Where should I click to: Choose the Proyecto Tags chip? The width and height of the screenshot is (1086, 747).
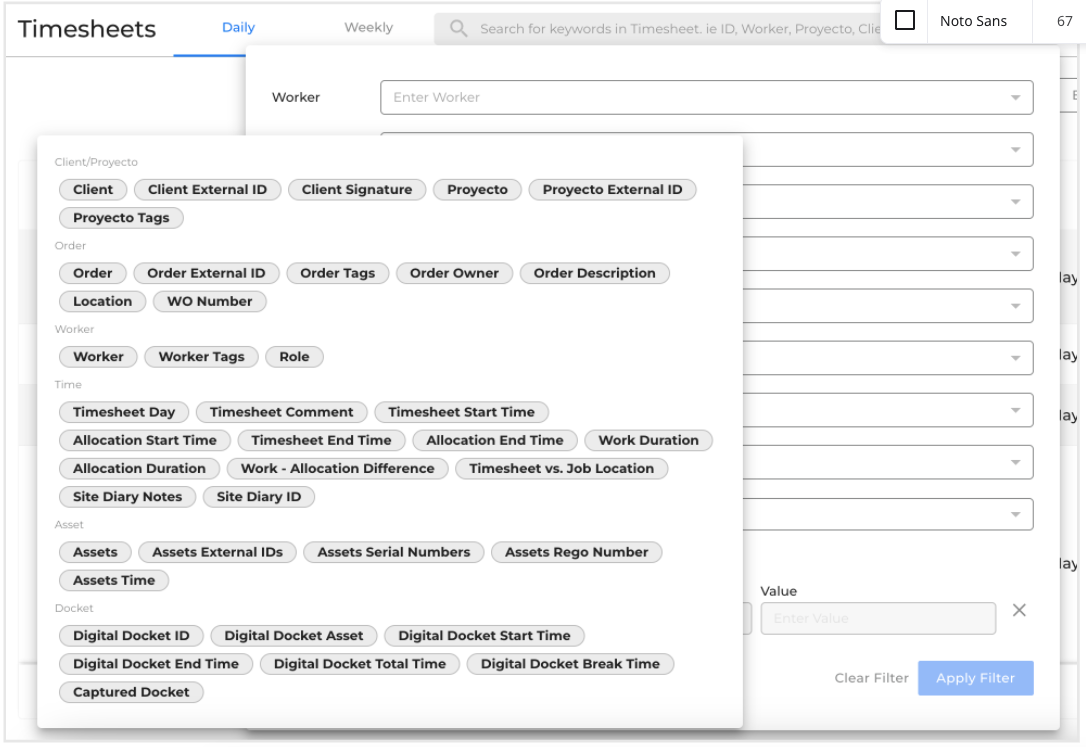[x=121, y=218]
